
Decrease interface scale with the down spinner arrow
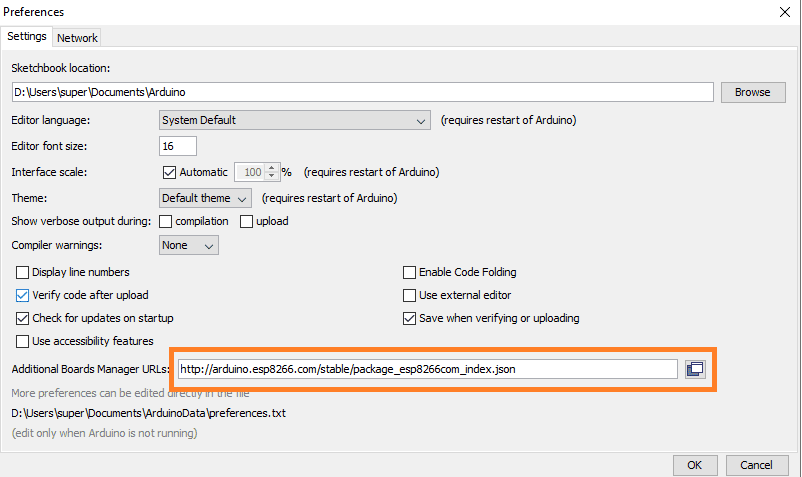[x=272, y=176]
